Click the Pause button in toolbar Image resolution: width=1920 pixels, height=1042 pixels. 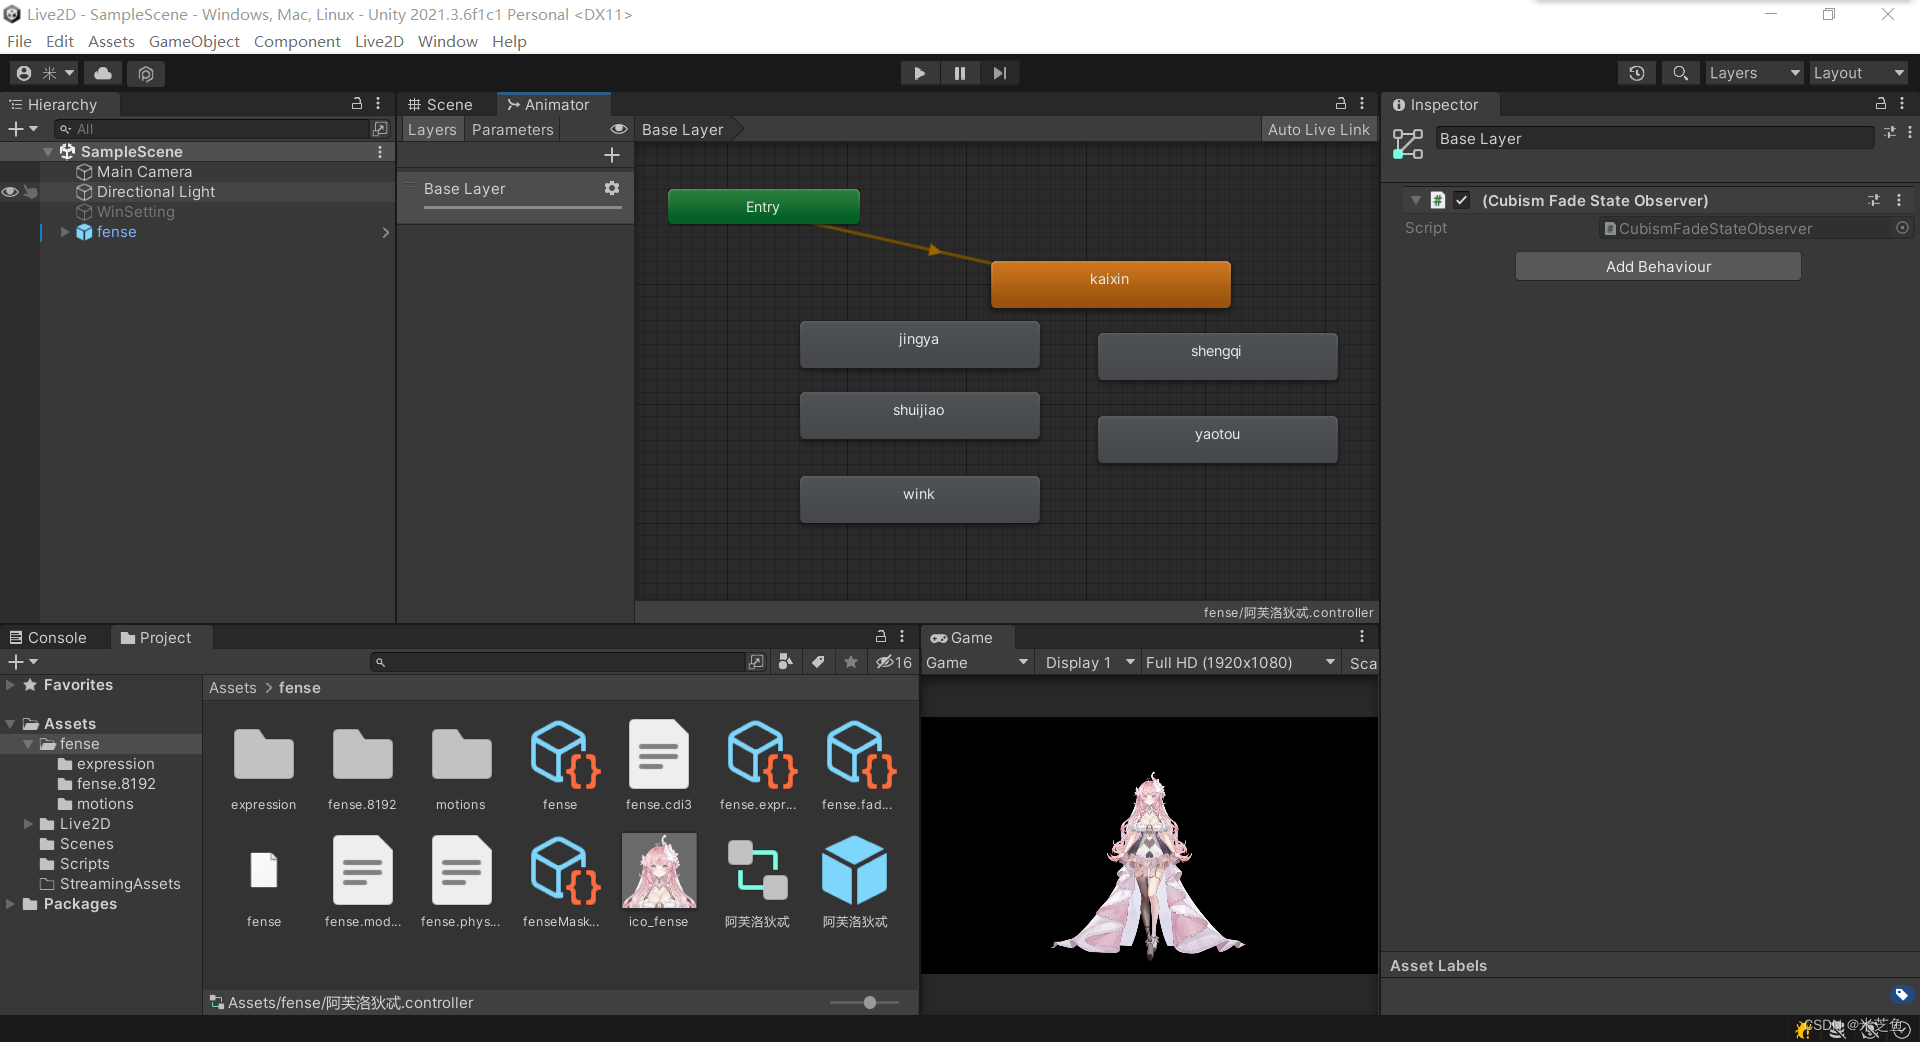pos(960,73)
